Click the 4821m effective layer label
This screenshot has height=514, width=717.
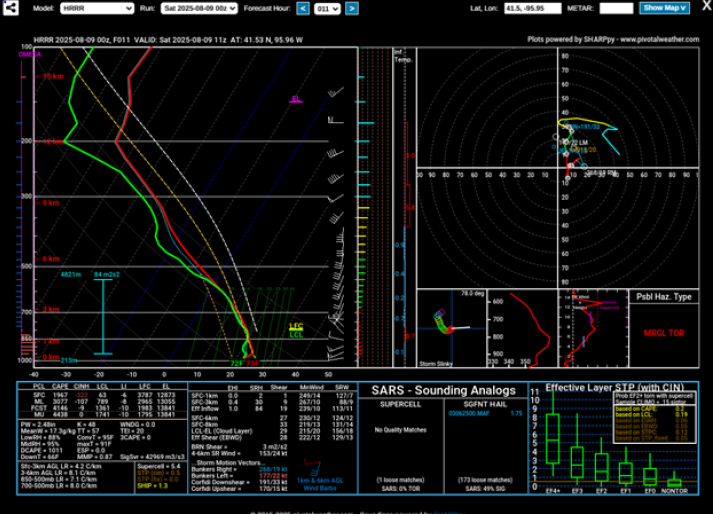[71, 274]
